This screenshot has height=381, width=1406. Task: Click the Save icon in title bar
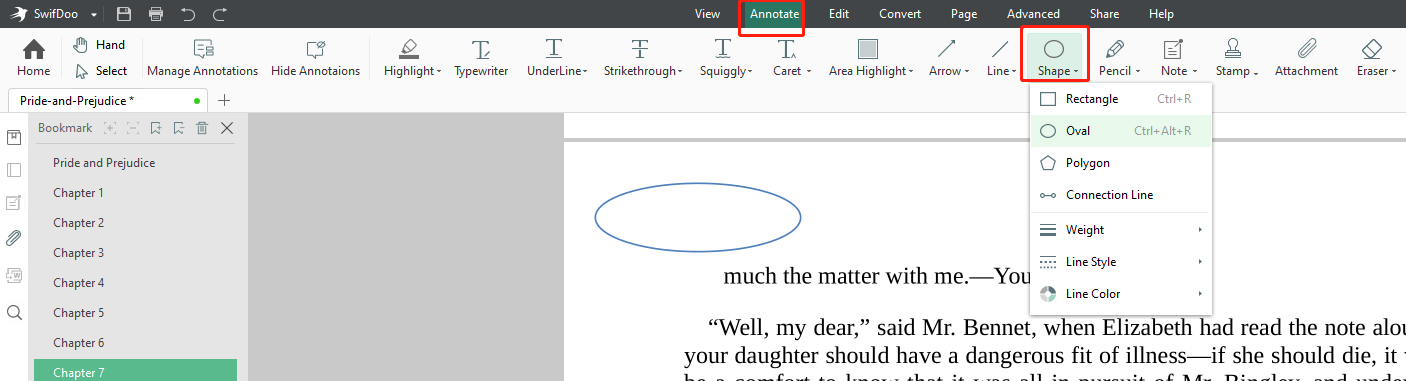pos(123,14)
